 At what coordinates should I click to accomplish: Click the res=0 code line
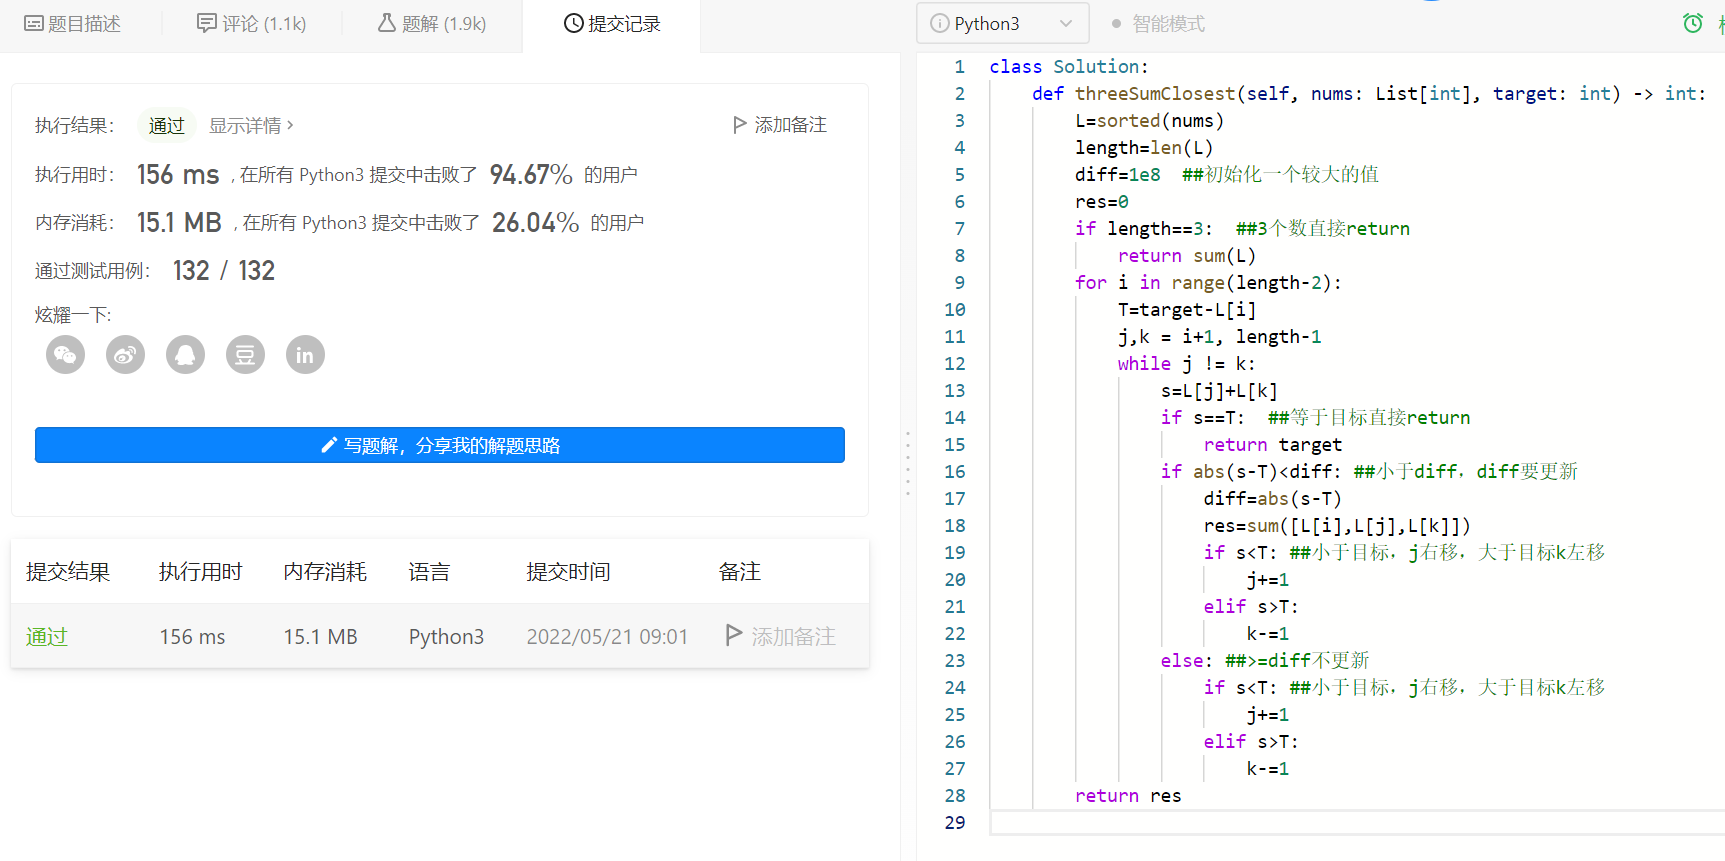coord(1102,202)
